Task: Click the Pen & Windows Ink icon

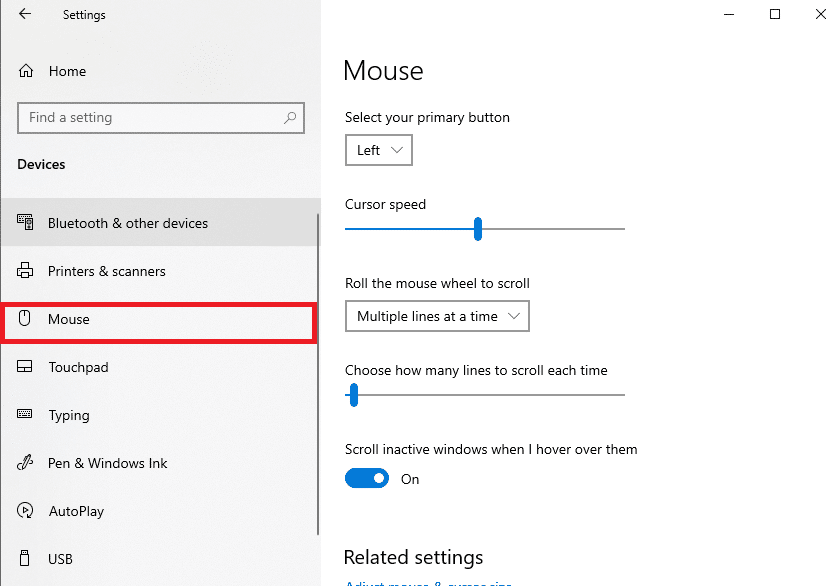Action: [x=26, y=463]
